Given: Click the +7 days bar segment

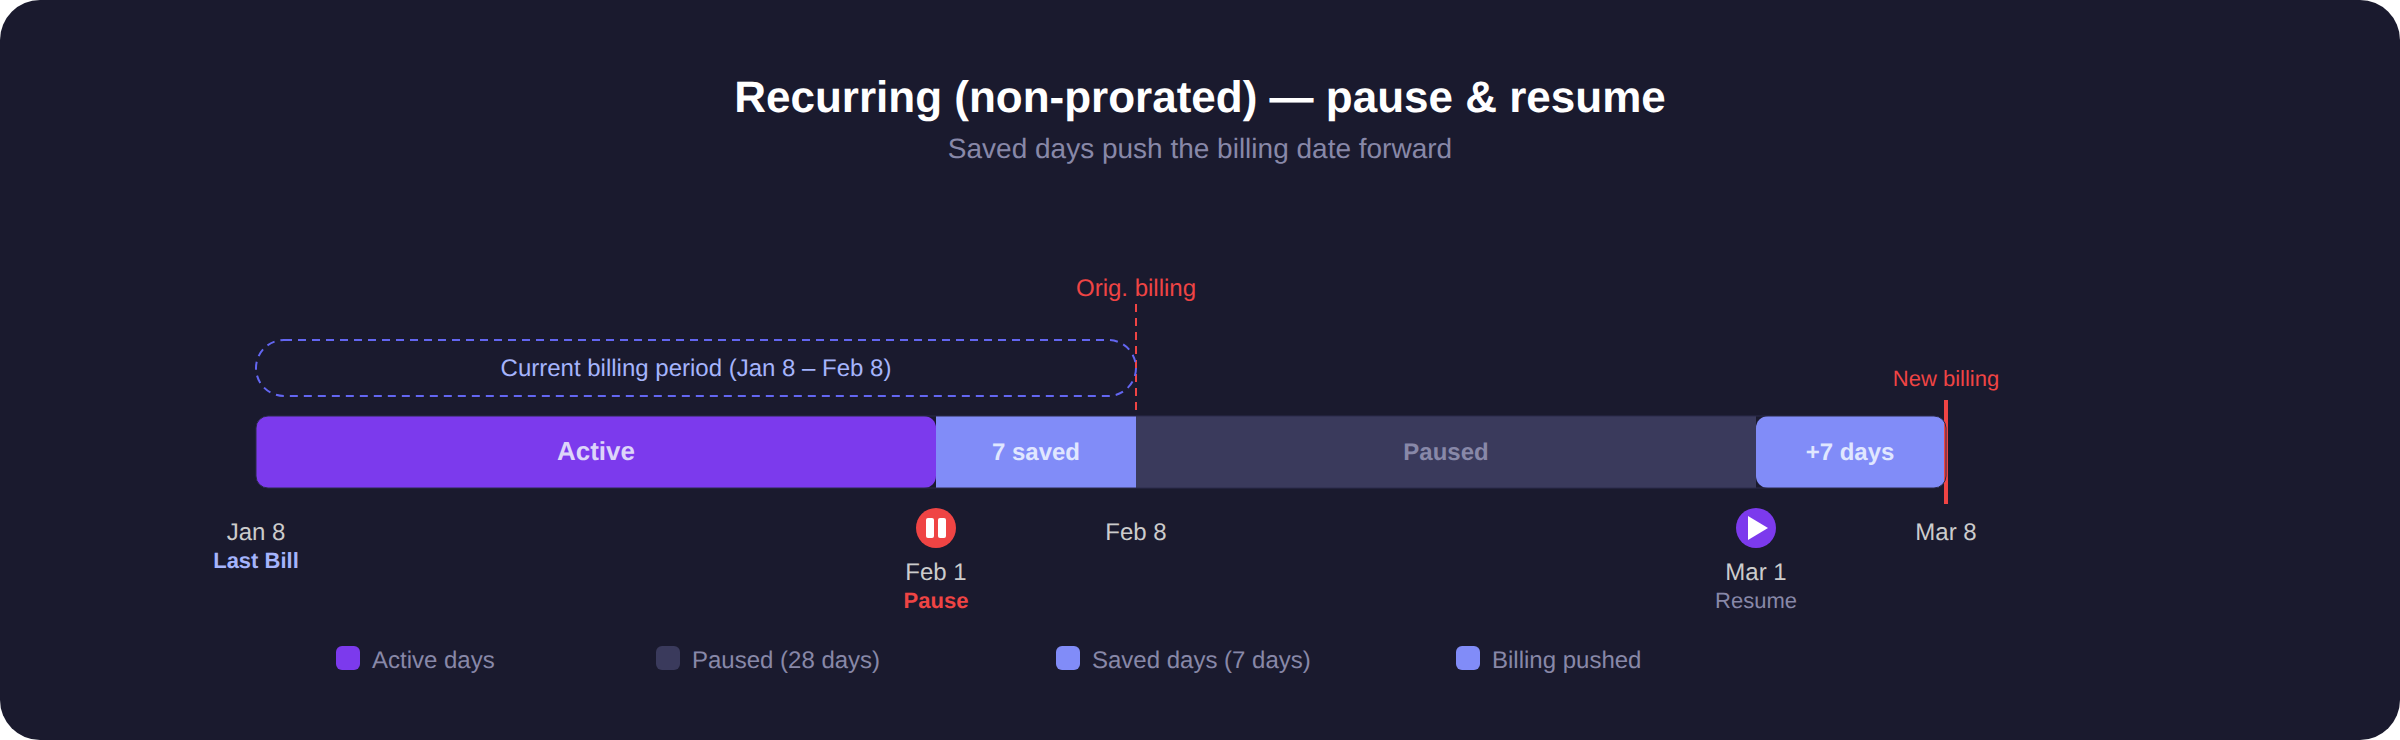Looking at the screenshot, I should point(1850,452).
